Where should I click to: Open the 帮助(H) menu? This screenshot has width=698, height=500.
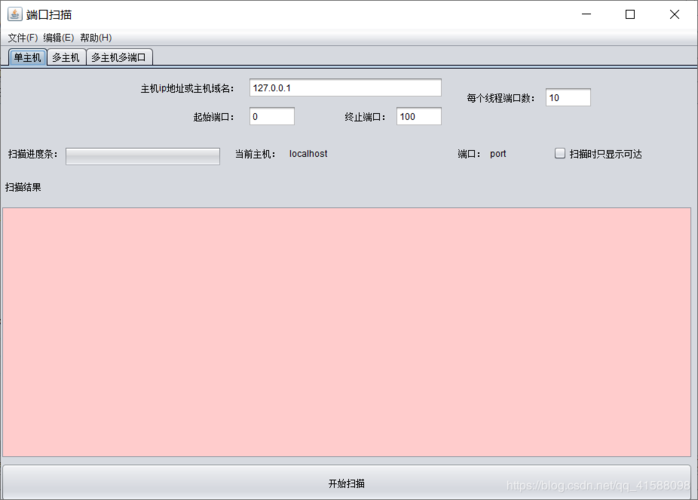coord(96,38)
